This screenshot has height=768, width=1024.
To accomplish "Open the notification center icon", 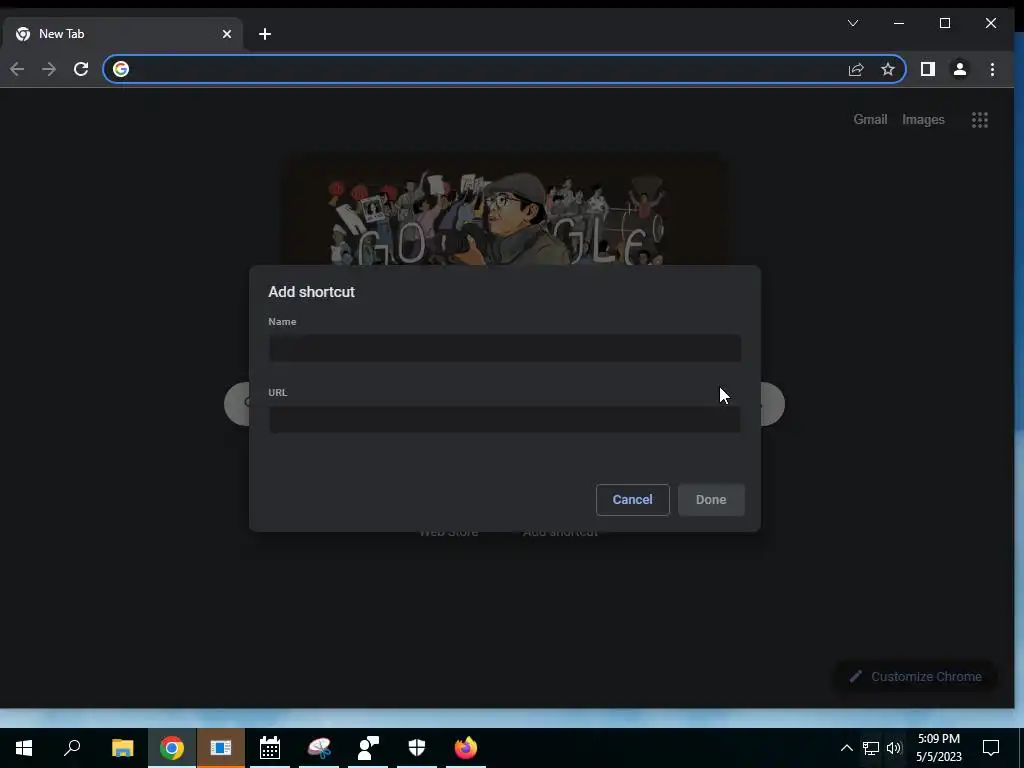I will (991, 748).
